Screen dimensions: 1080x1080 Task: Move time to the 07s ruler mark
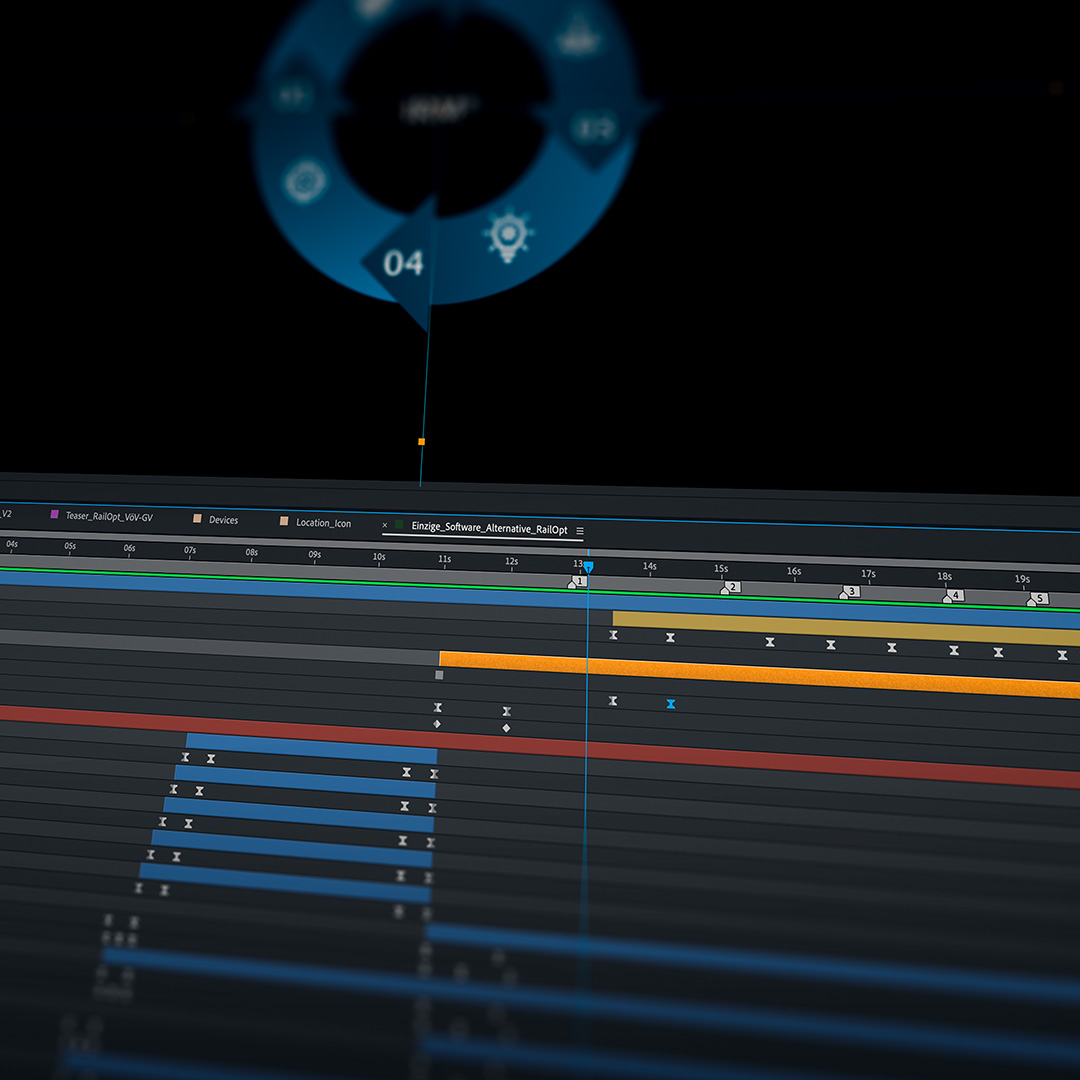point(189,550)
